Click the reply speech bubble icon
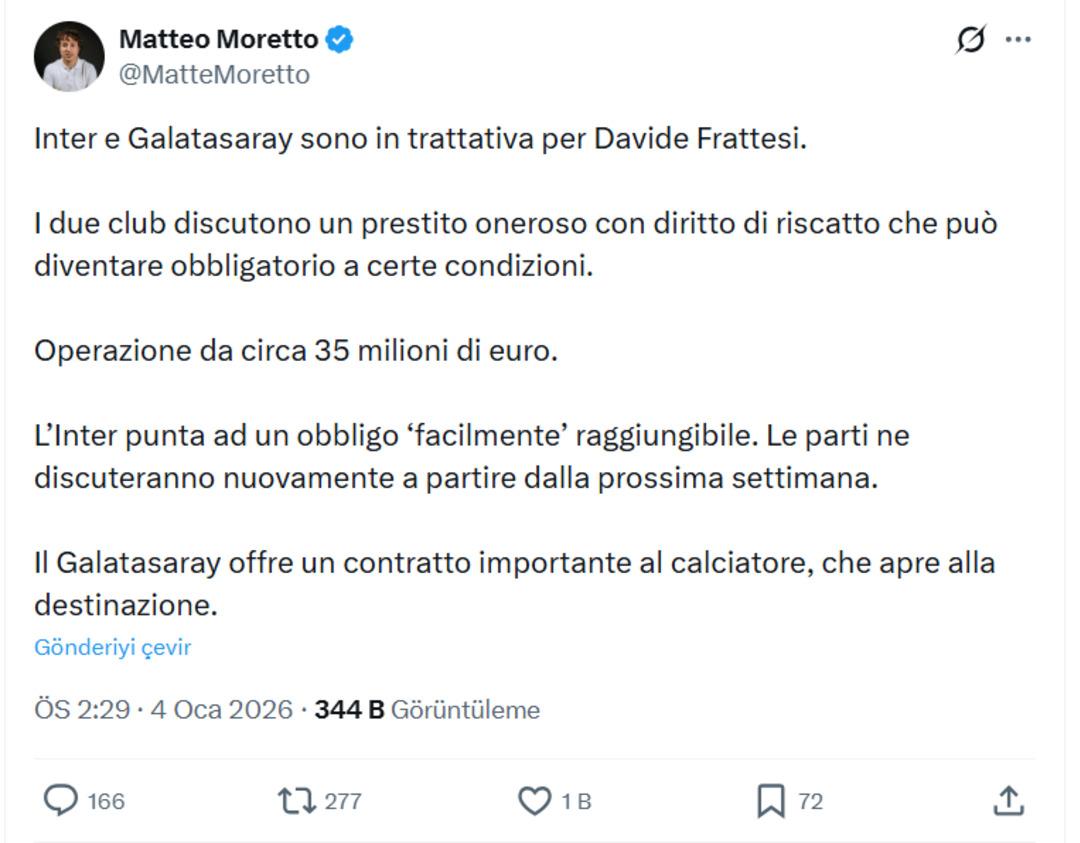The width and height of the screenshot is (1080, 843). point(62,800)
